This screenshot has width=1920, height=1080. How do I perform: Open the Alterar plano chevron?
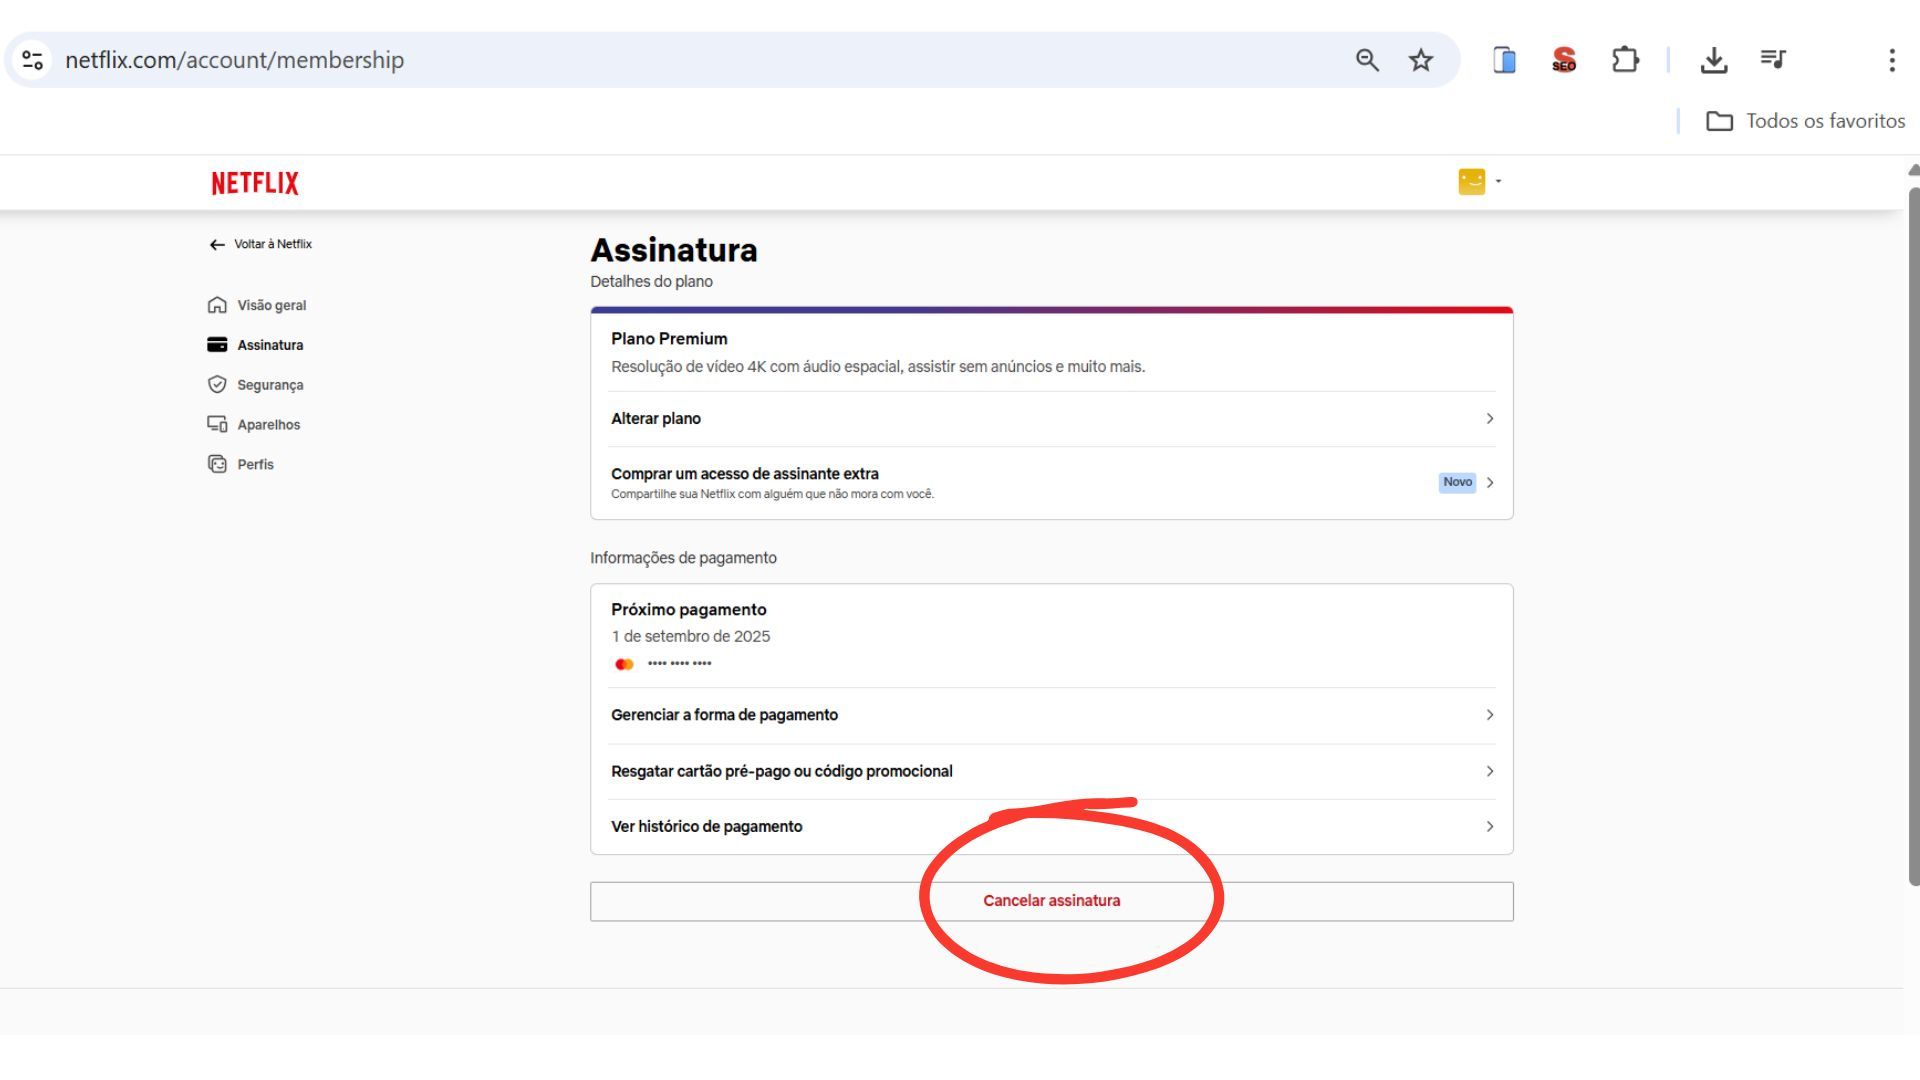click(1490, 419)
